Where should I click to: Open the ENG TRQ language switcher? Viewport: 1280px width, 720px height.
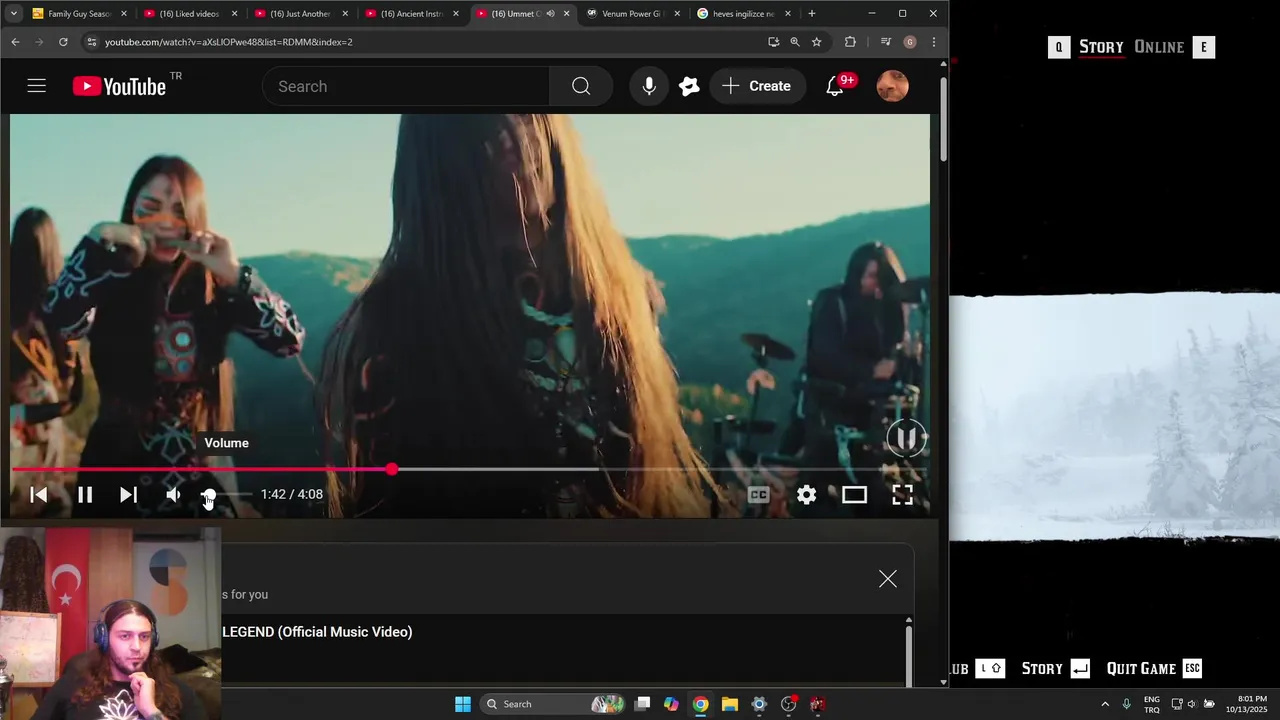1152,704
